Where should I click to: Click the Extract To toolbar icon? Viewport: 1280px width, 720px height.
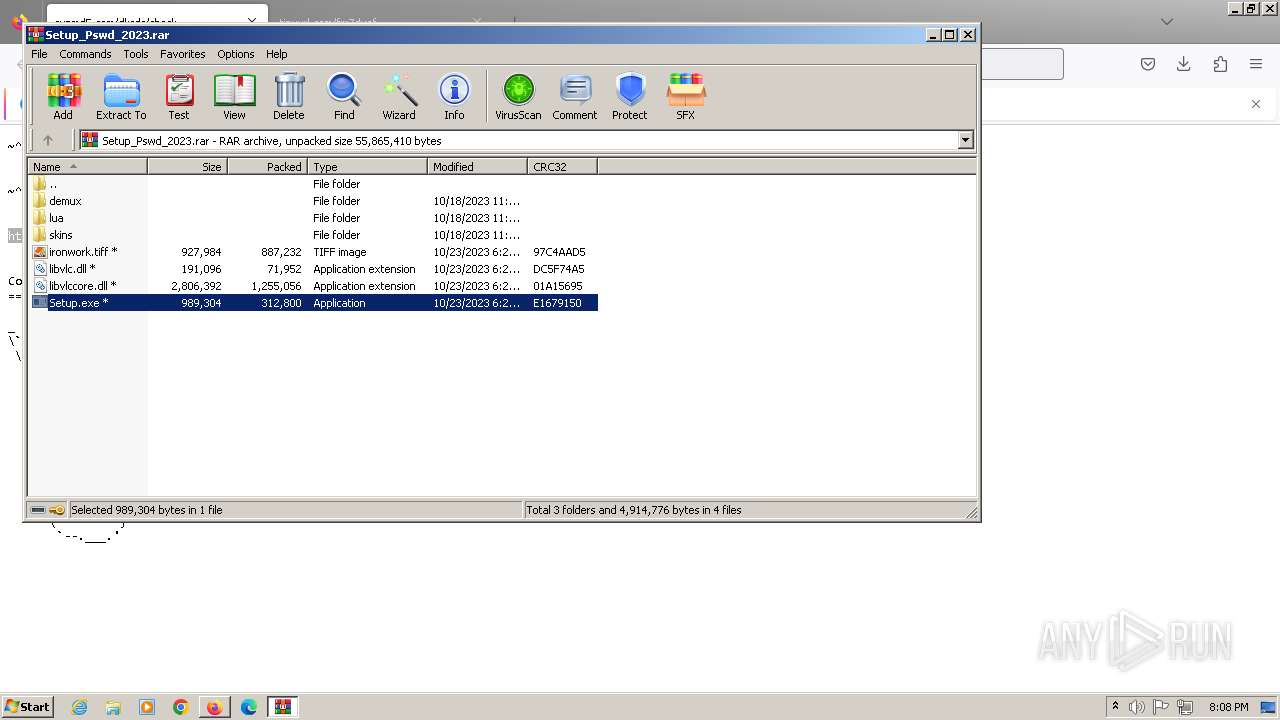pos(121,97)
